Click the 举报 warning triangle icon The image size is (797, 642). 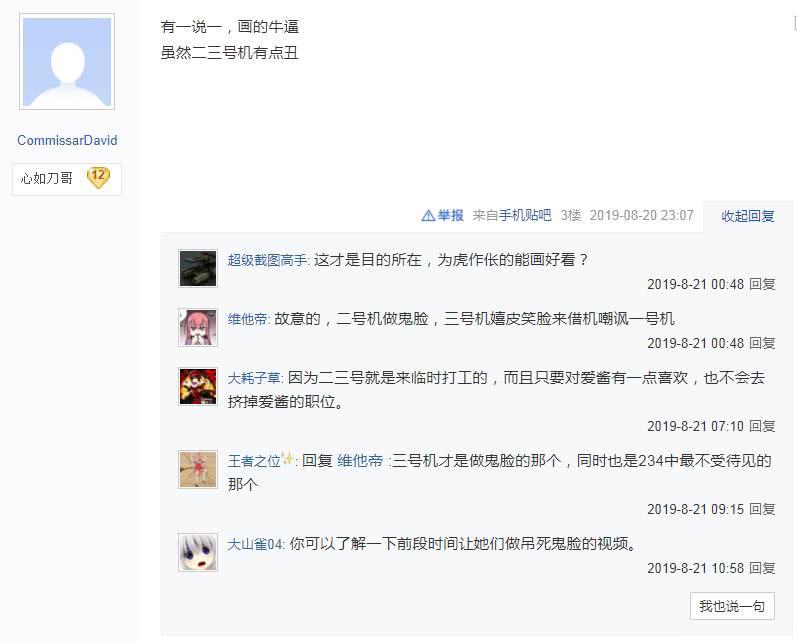pyautogui.click(x=428, y=216)
